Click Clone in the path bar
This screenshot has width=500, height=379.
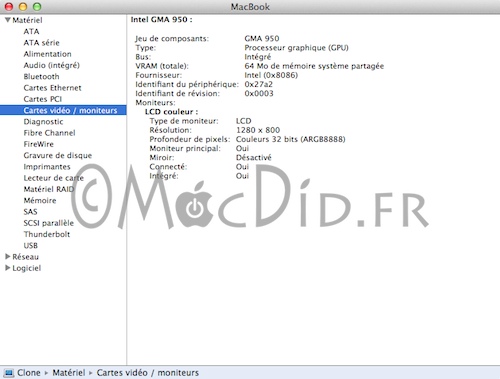pyautogui.click(x=29, y=373)
